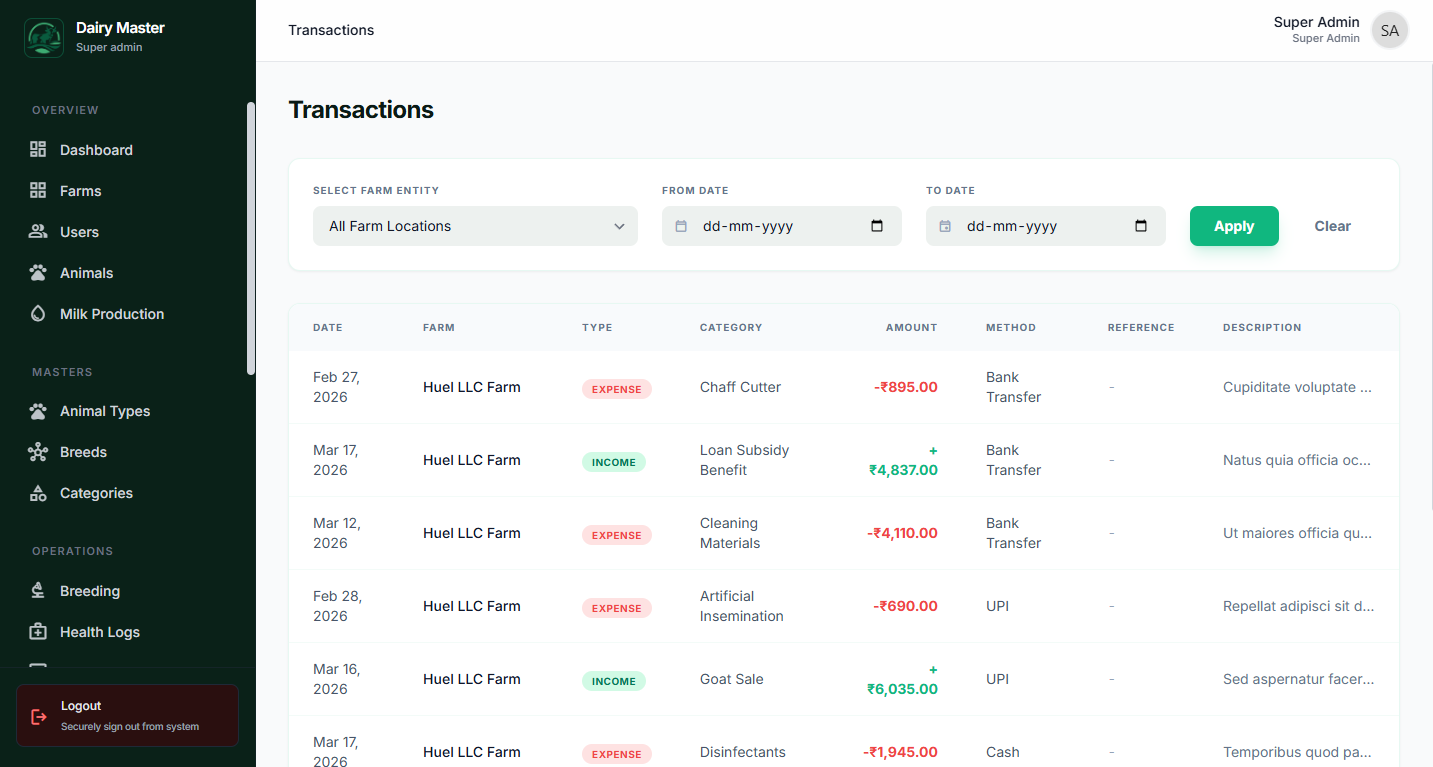
Task: Select the Breeds icon in the sidebar
Action: (x=37, y=451)
